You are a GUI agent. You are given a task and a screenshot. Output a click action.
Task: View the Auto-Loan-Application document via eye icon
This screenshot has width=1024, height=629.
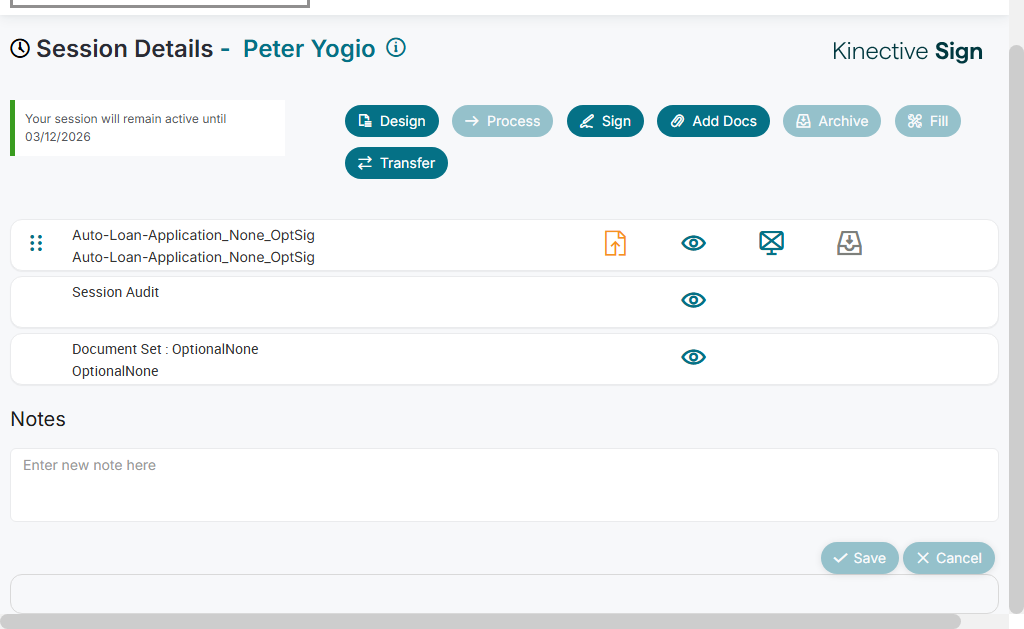693,243
